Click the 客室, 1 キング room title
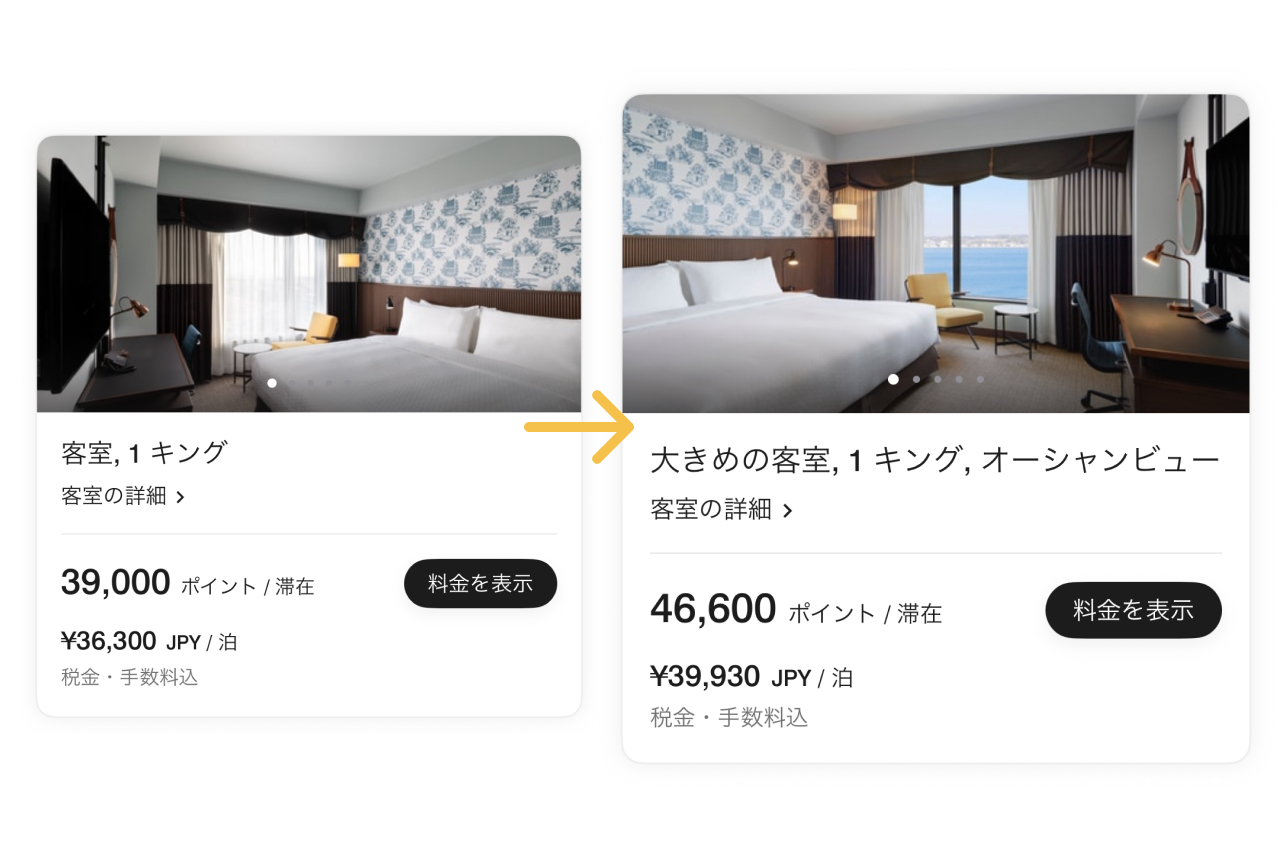 [144, 453]
